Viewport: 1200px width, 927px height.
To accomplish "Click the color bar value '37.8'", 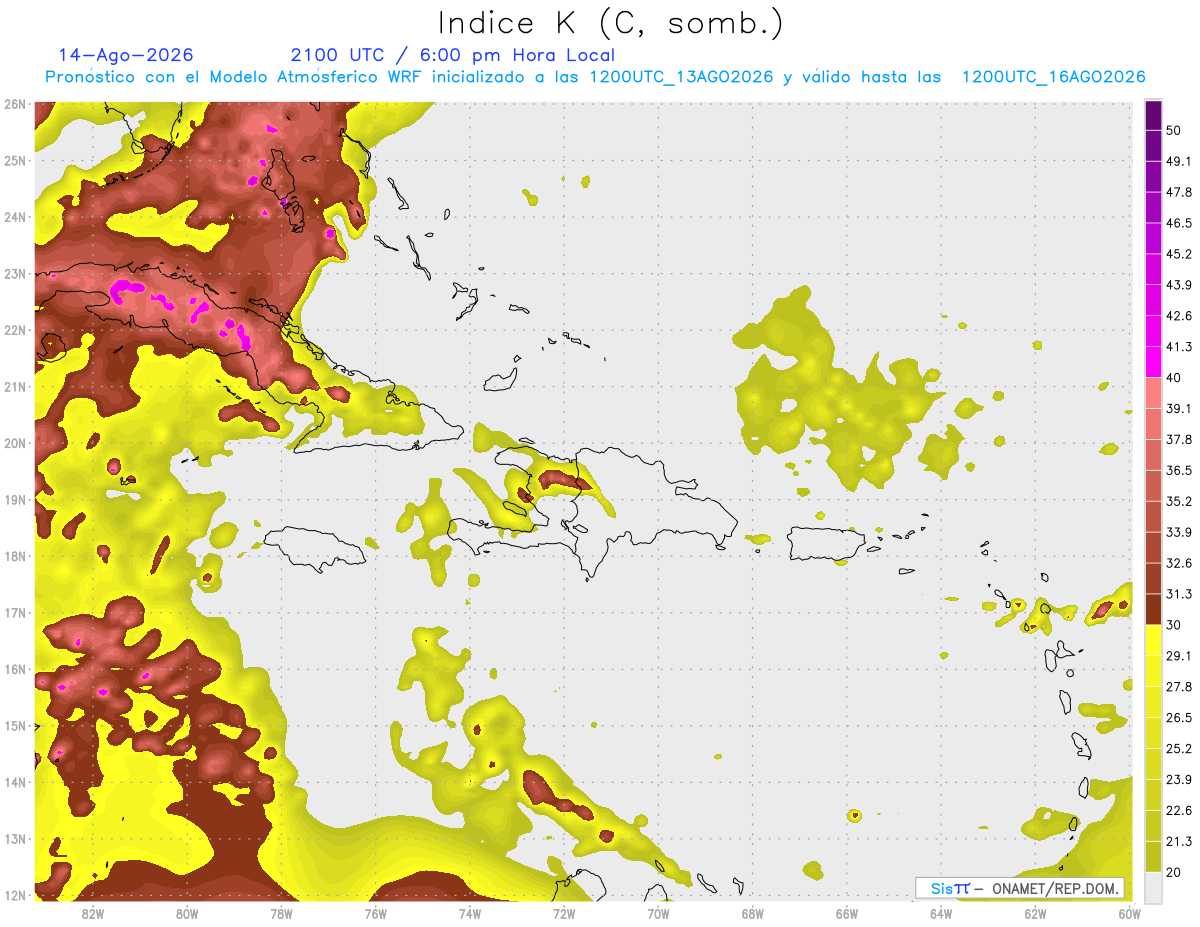I will [1179, 440].
